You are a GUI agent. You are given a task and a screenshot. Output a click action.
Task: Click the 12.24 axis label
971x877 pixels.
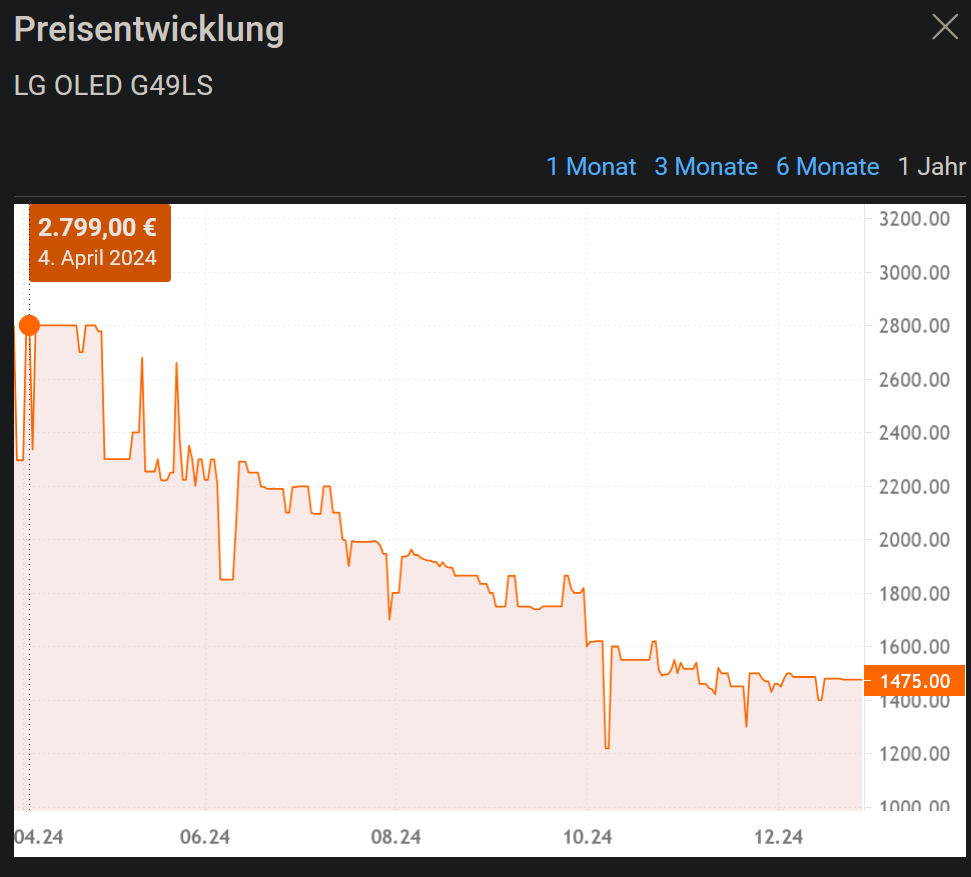coord(778,837)
